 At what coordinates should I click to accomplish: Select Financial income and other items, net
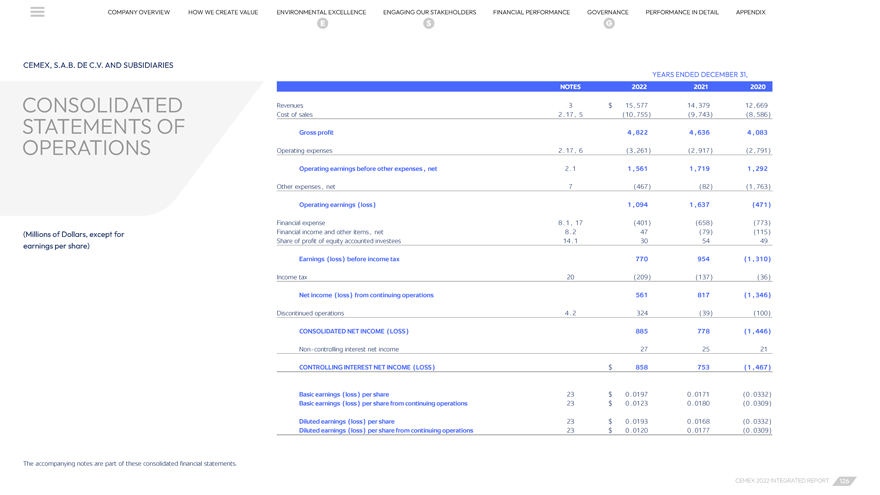[x=329, y=232]
